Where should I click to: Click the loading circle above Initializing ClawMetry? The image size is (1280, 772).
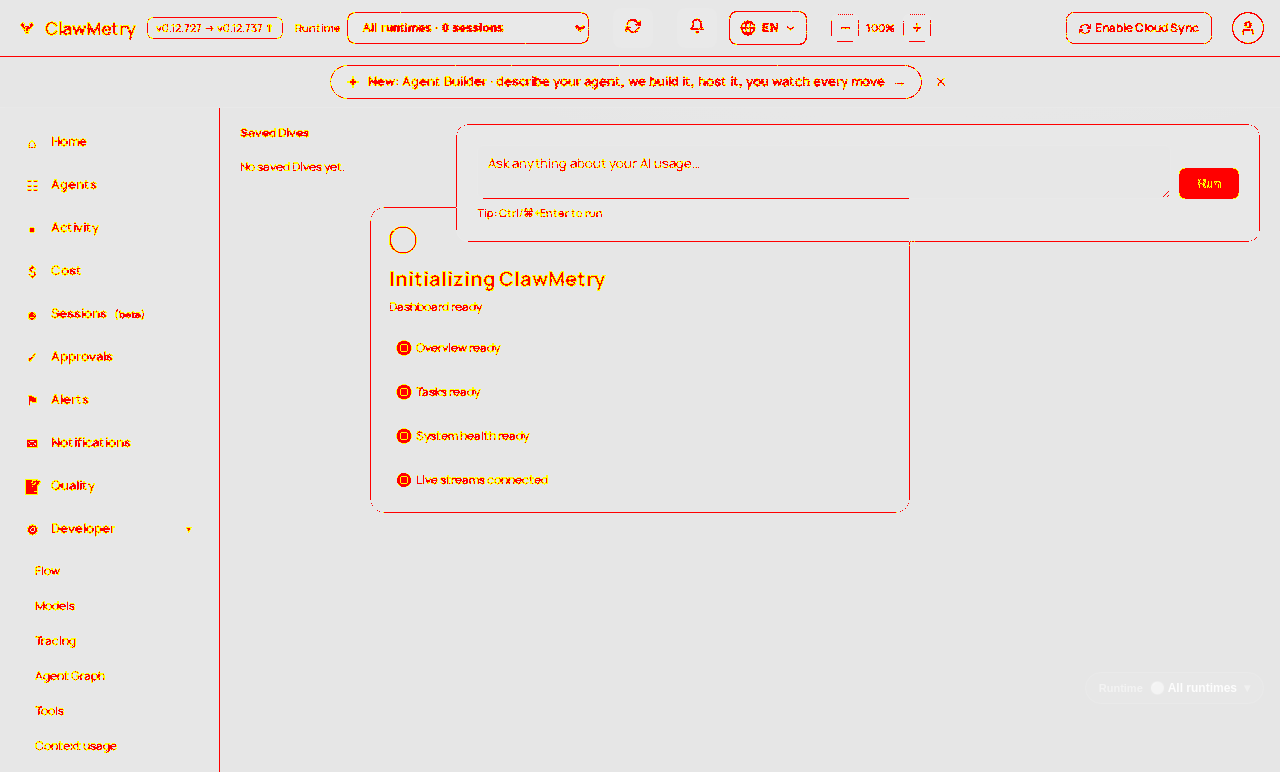pyautogui.click(x=403, y=240)
